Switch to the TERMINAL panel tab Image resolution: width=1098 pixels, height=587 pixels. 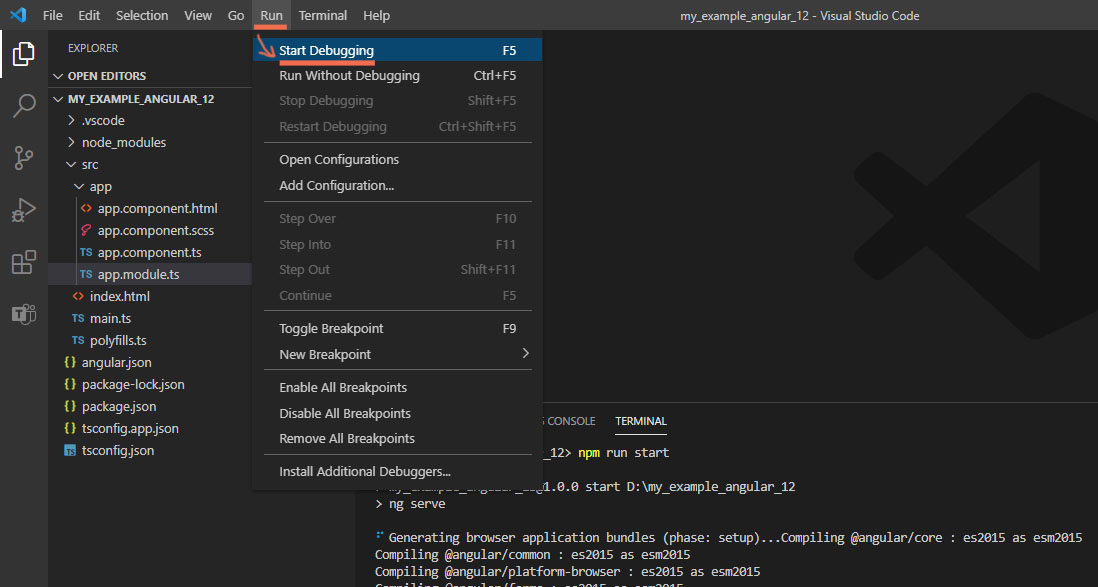coord(640,421)
